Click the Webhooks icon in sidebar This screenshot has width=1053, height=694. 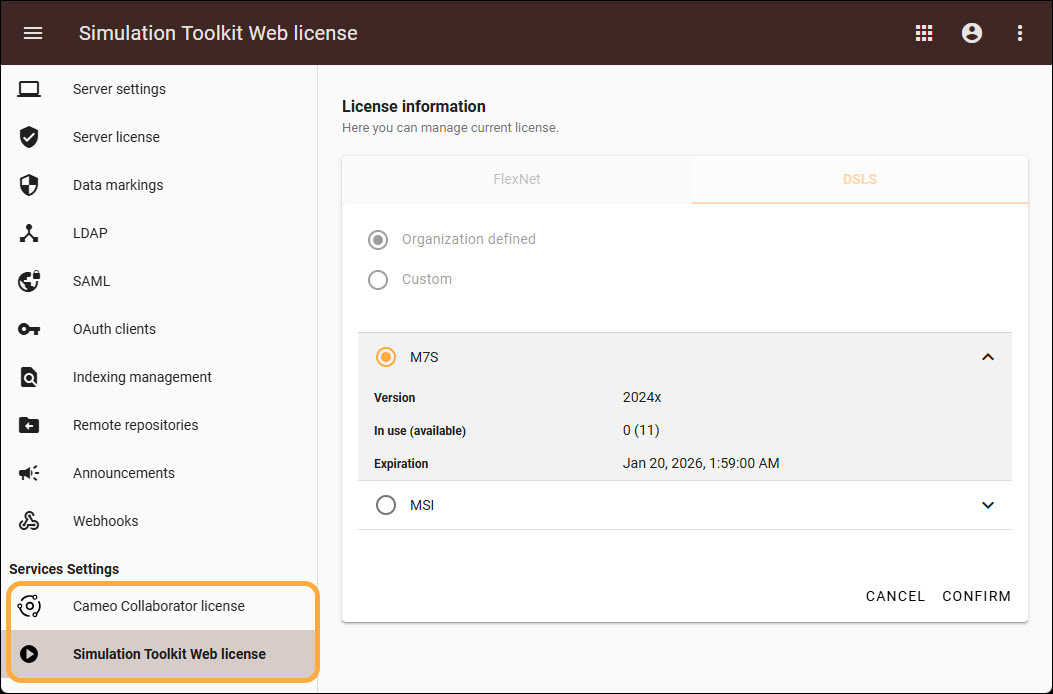29,521
